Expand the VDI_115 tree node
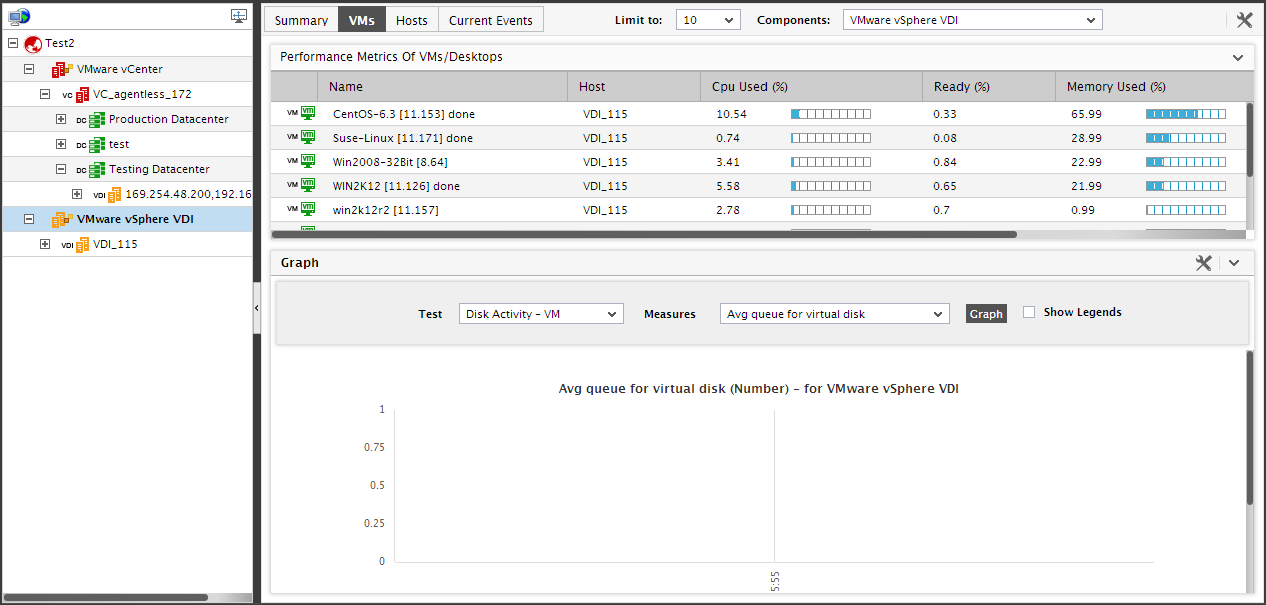 45,244
